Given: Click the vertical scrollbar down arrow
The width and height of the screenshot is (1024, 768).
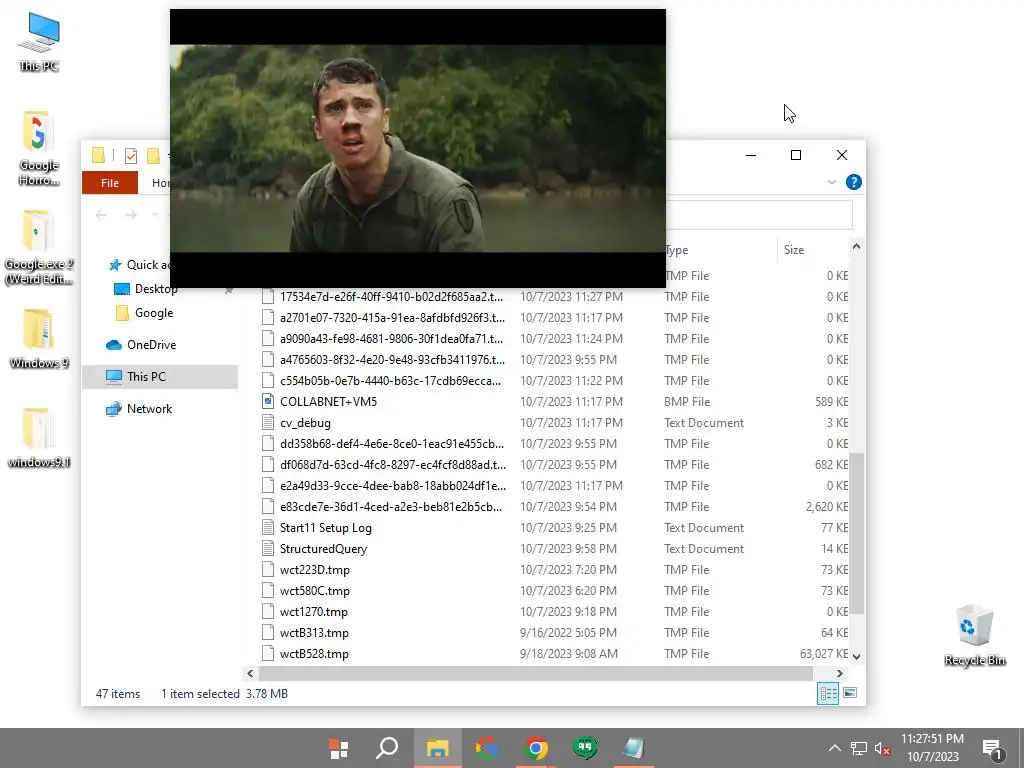Looking at the screenshot, I should 856,656.
